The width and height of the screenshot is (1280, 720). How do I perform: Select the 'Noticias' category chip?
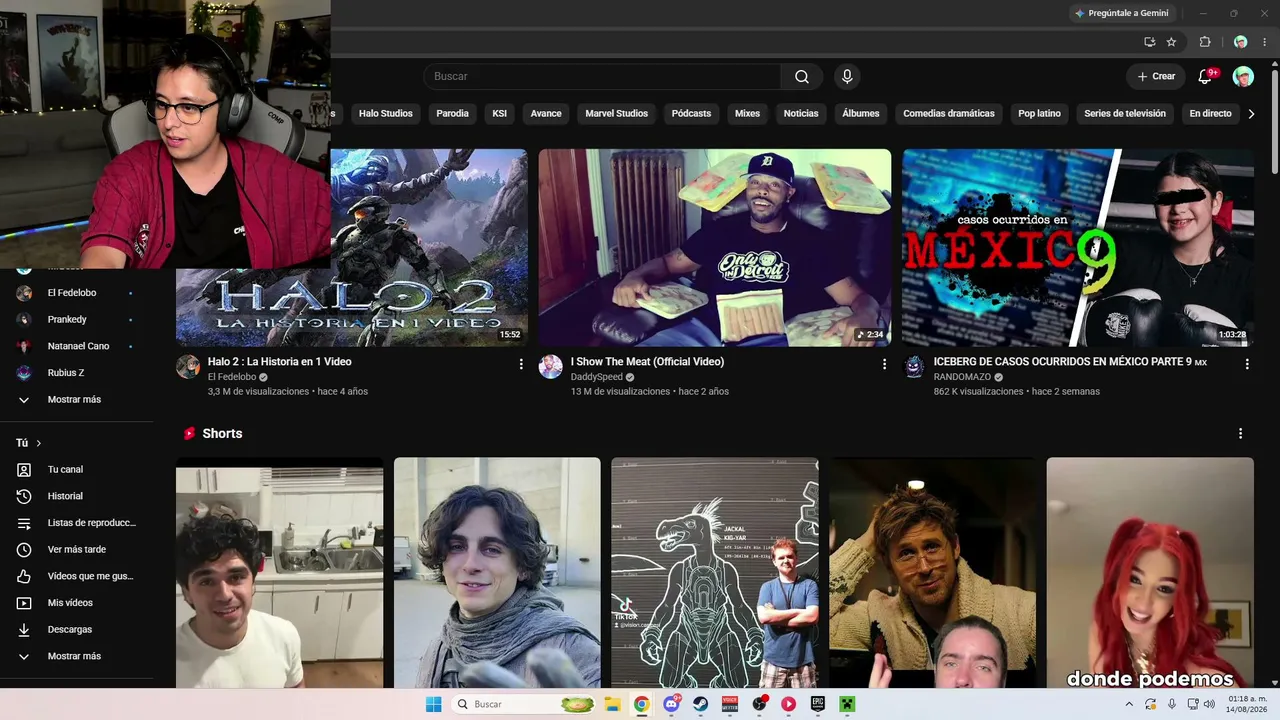(801, 114)
